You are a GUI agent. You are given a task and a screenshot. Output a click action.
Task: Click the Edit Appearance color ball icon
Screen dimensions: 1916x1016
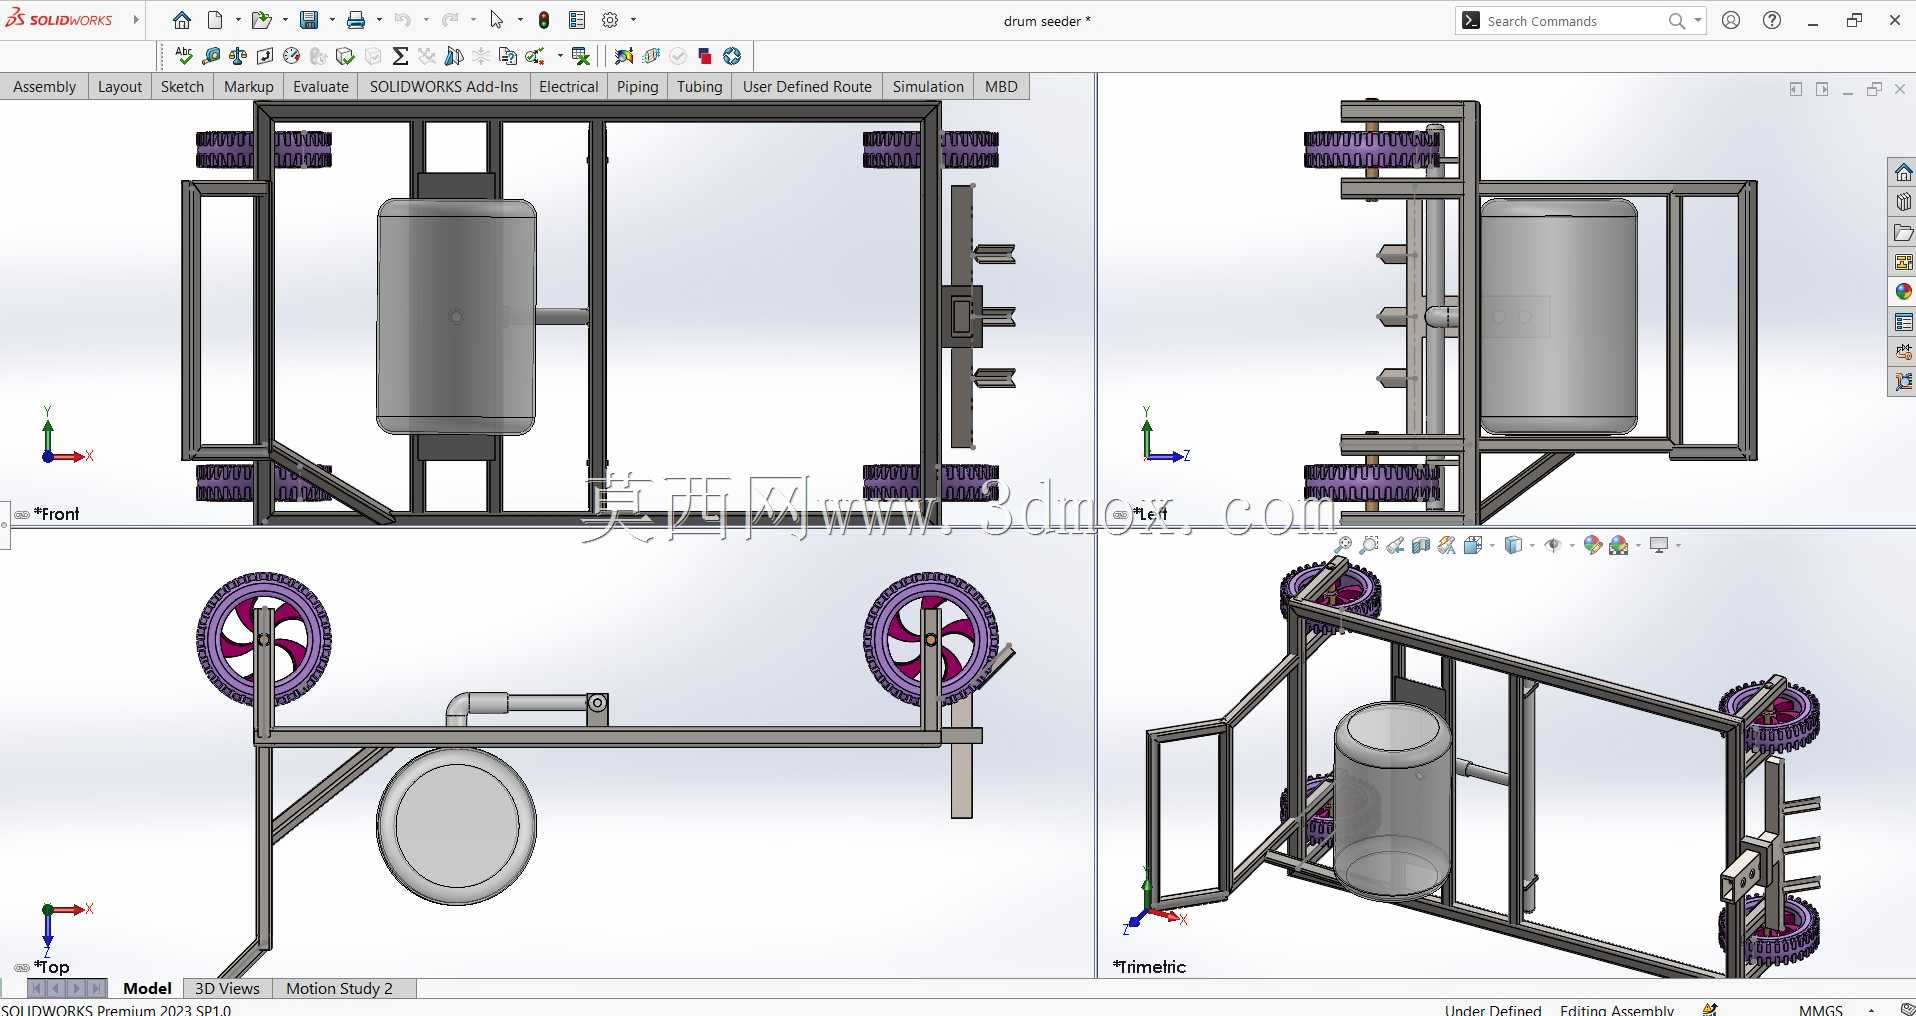pos(1593,545)
